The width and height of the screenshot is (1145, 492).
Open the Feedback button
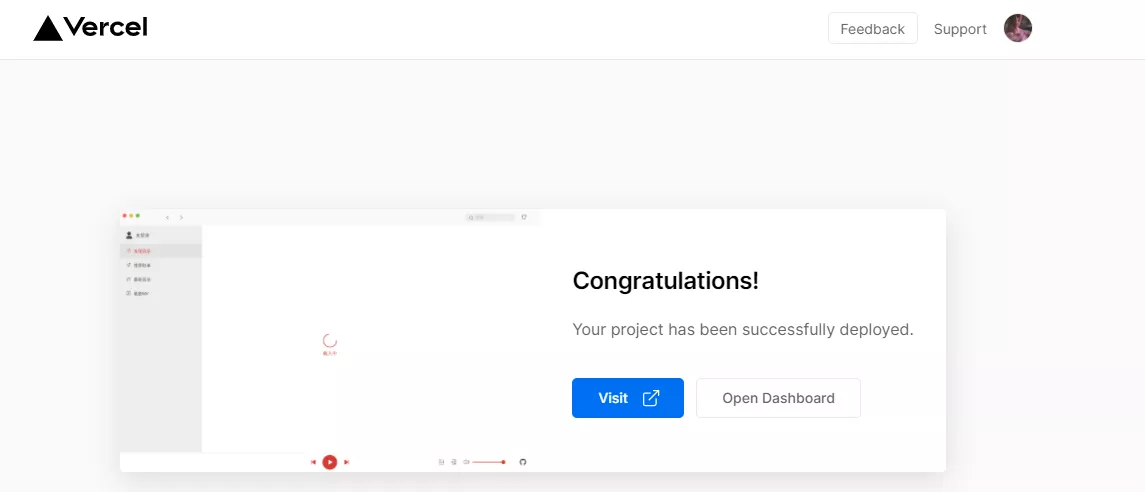click(x=873, y=28)
